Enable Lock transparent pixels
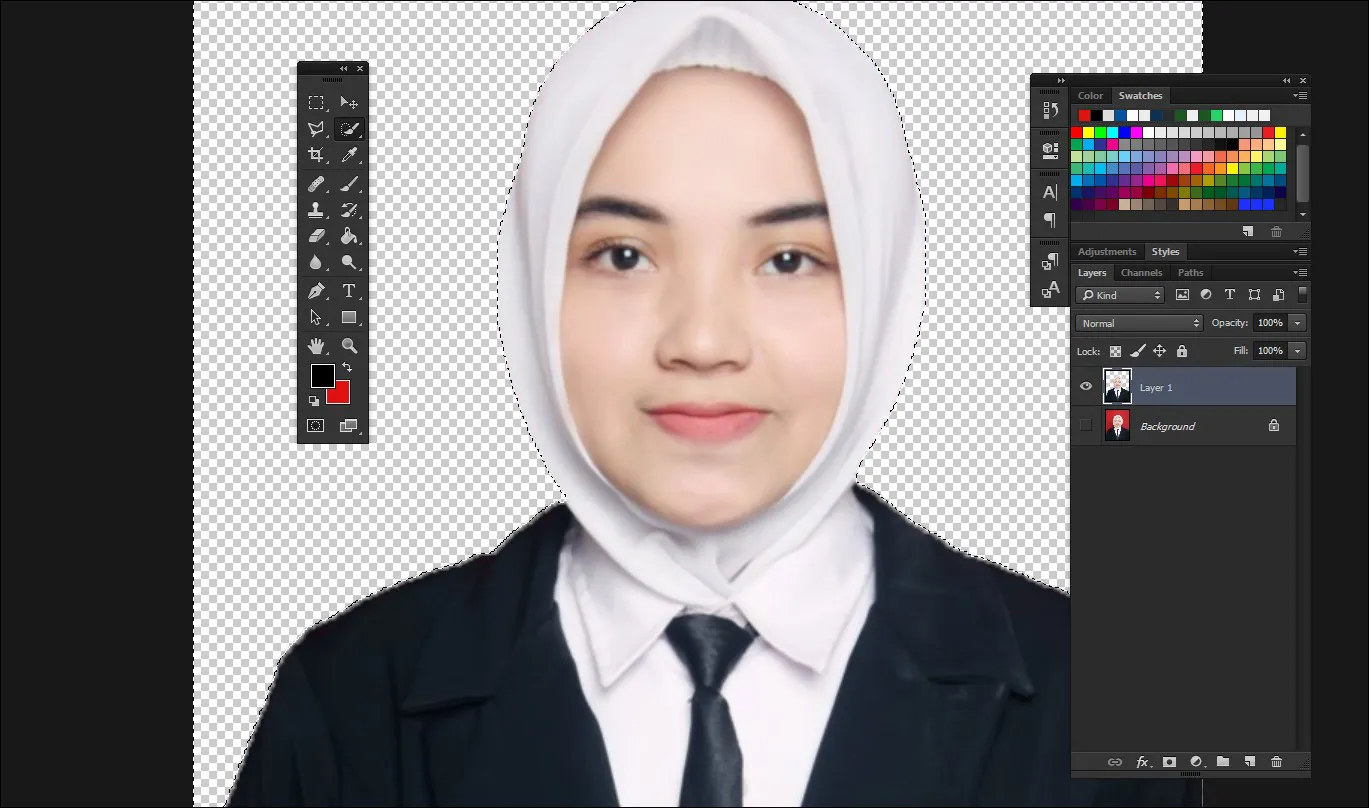The image size is (1369, 808). (1114, 351)
